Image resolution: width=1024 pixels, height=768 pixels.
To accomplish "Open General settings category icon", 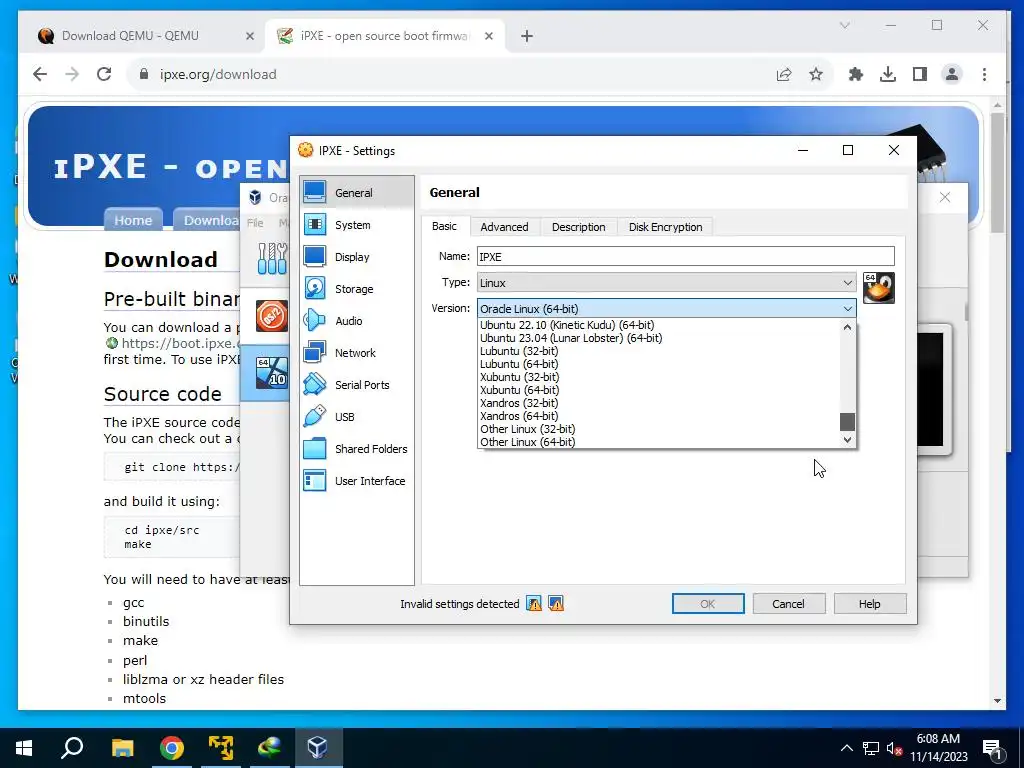I will [x=315, y=192].
